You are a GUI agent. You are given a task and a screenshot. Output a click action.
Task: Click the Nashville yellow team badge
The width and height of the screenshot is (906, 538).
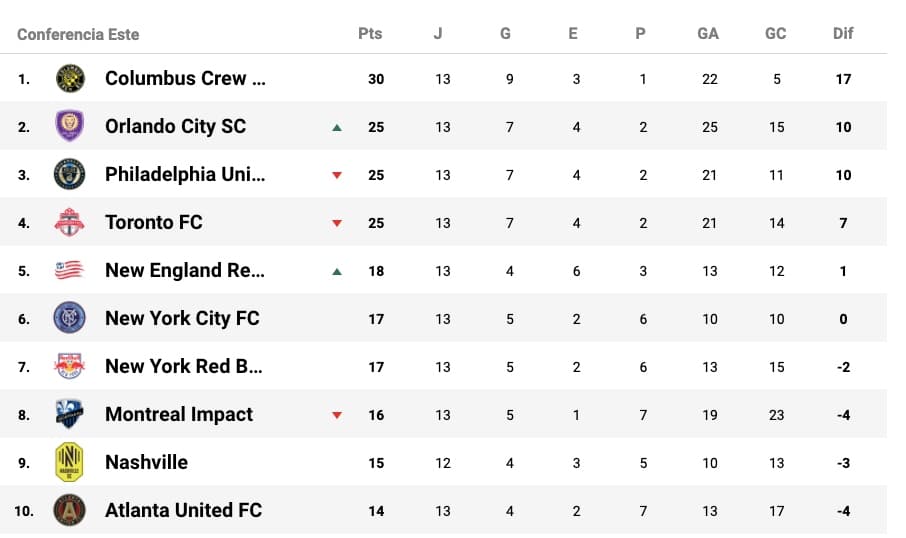(70, 462)
